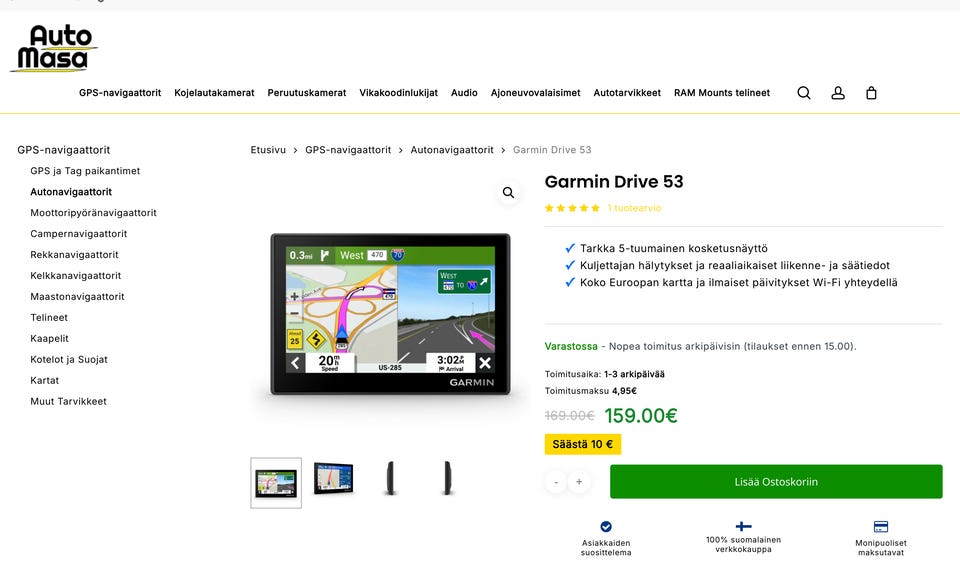The image size is (960, 569).
Task: Open Autotarvikkeet menu
Action: 627,92
